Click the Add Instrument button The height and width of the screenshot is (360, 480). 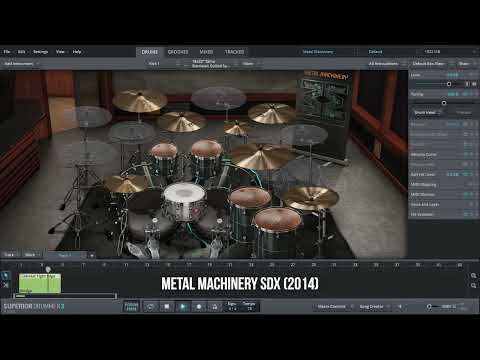pos(21,63)
